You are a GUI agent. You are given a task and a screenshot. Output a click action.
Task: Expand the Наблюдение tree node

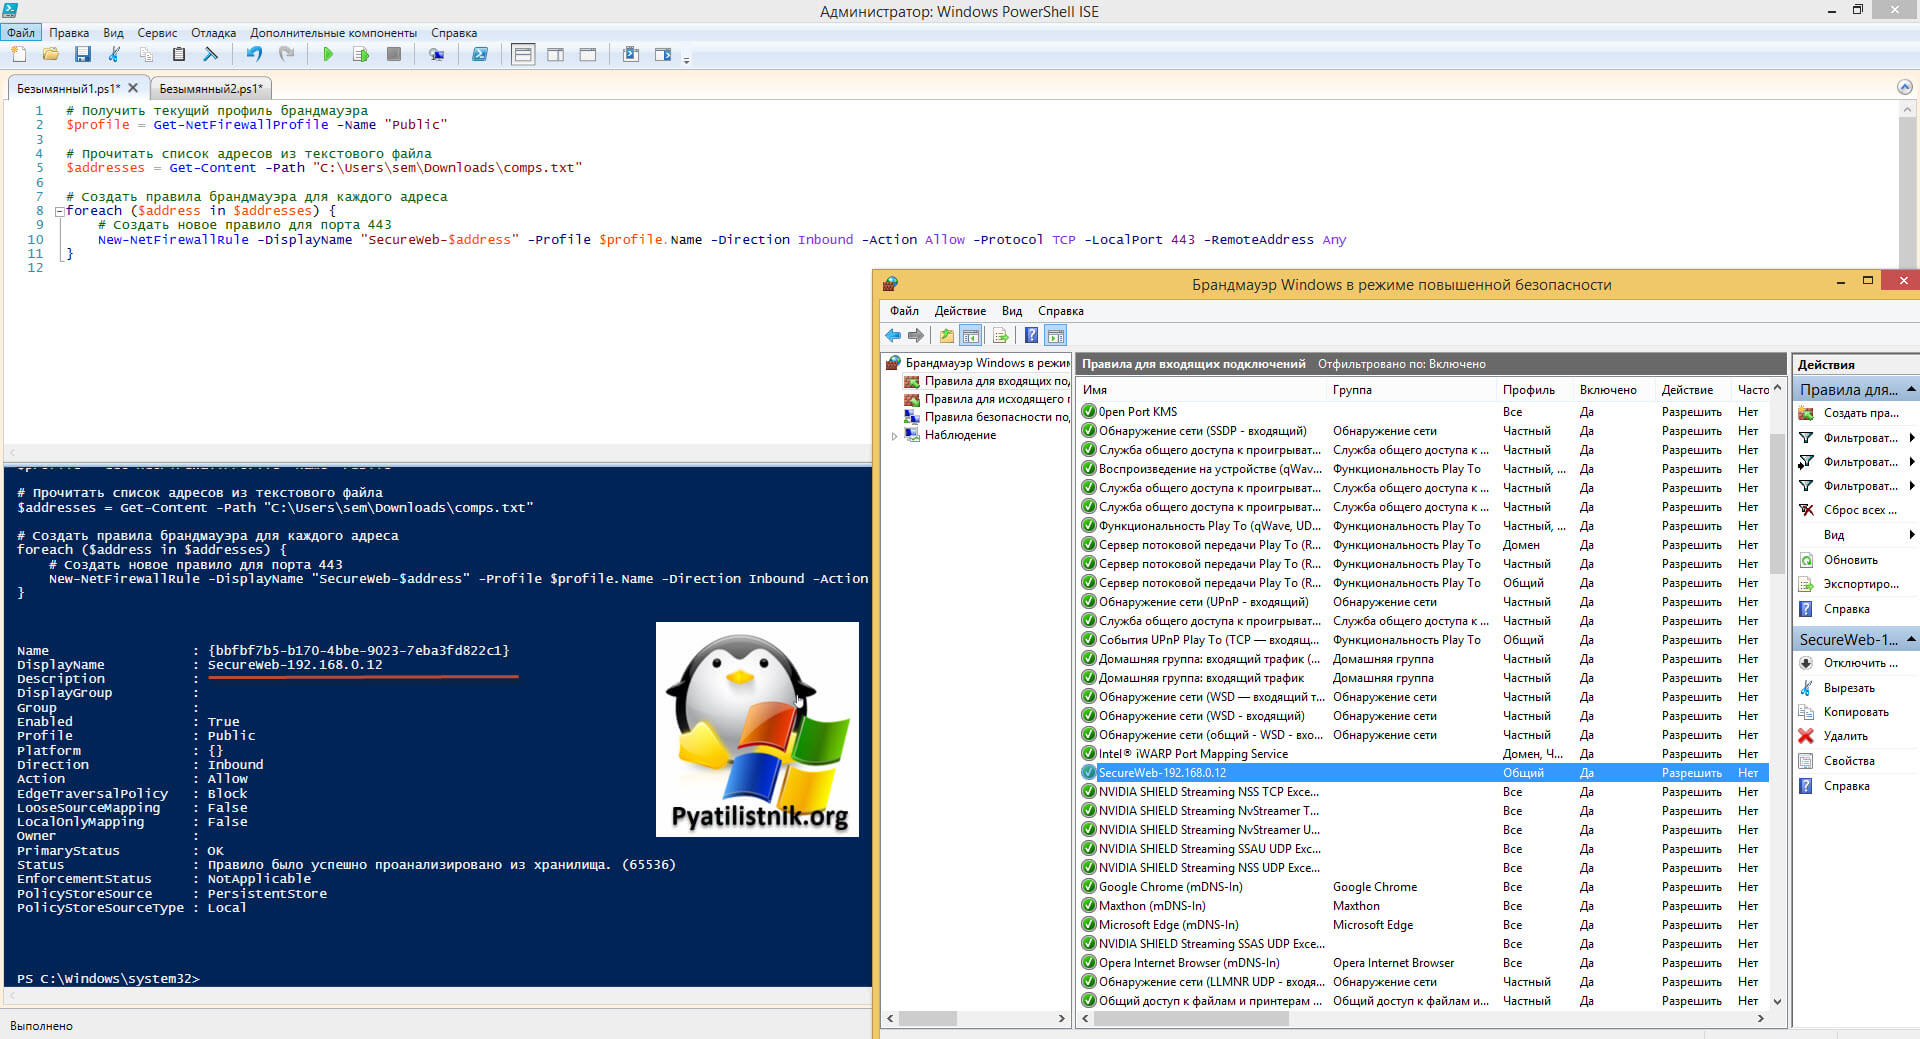(894, 436)
